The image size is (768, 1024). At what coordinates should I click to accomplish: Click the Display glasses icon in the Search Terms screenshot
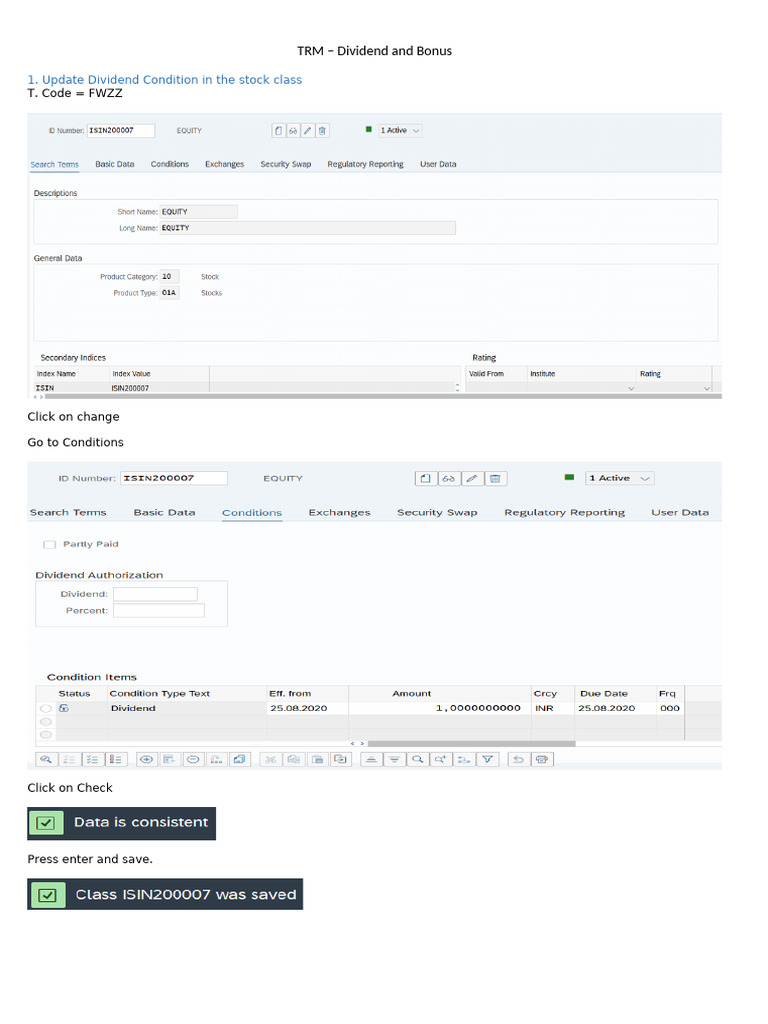click(293, 131)
